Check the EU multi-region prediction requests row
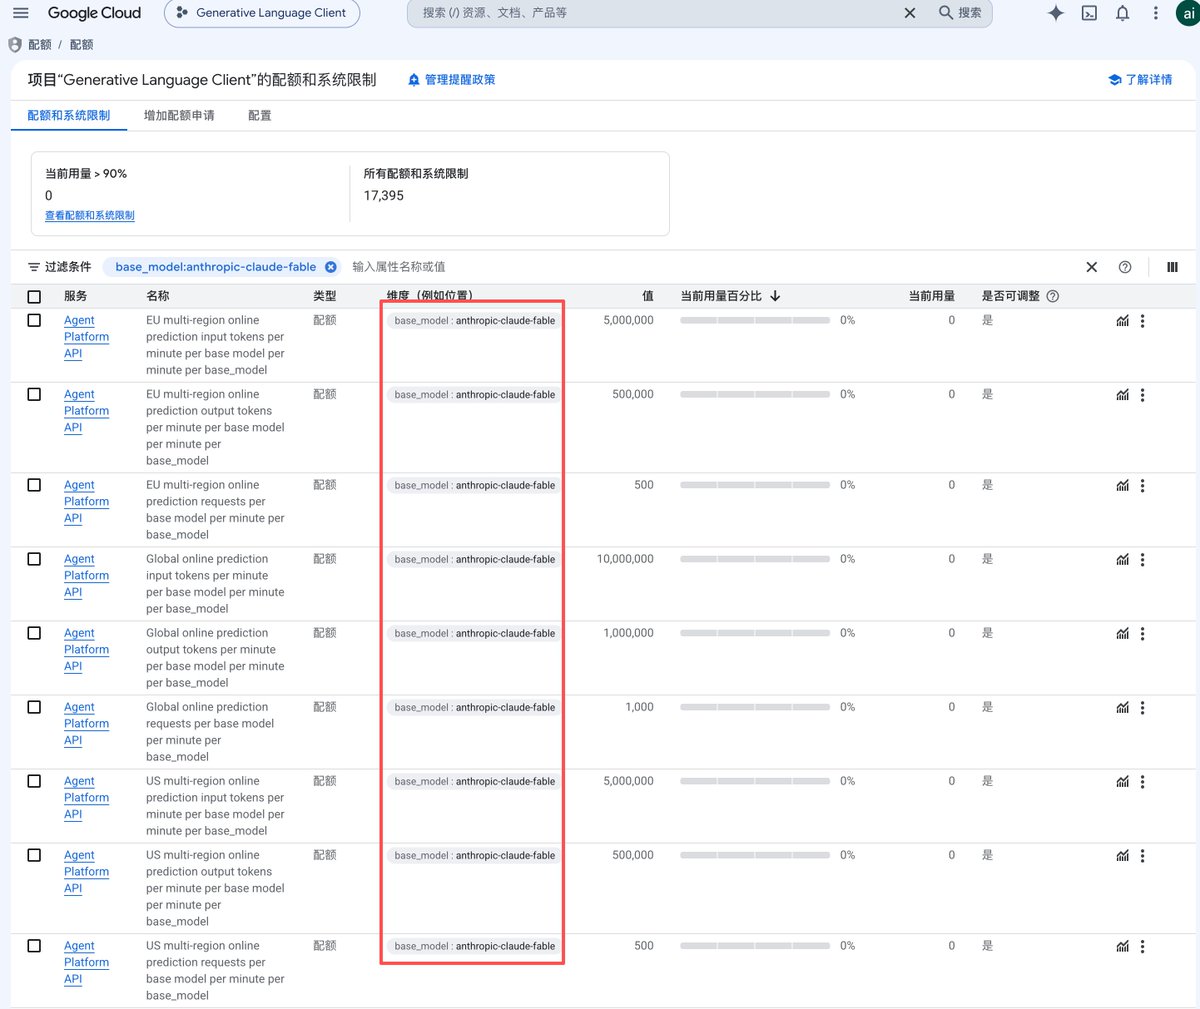The width and height of the screenshot is (1200, 1009). click(34, 485)
